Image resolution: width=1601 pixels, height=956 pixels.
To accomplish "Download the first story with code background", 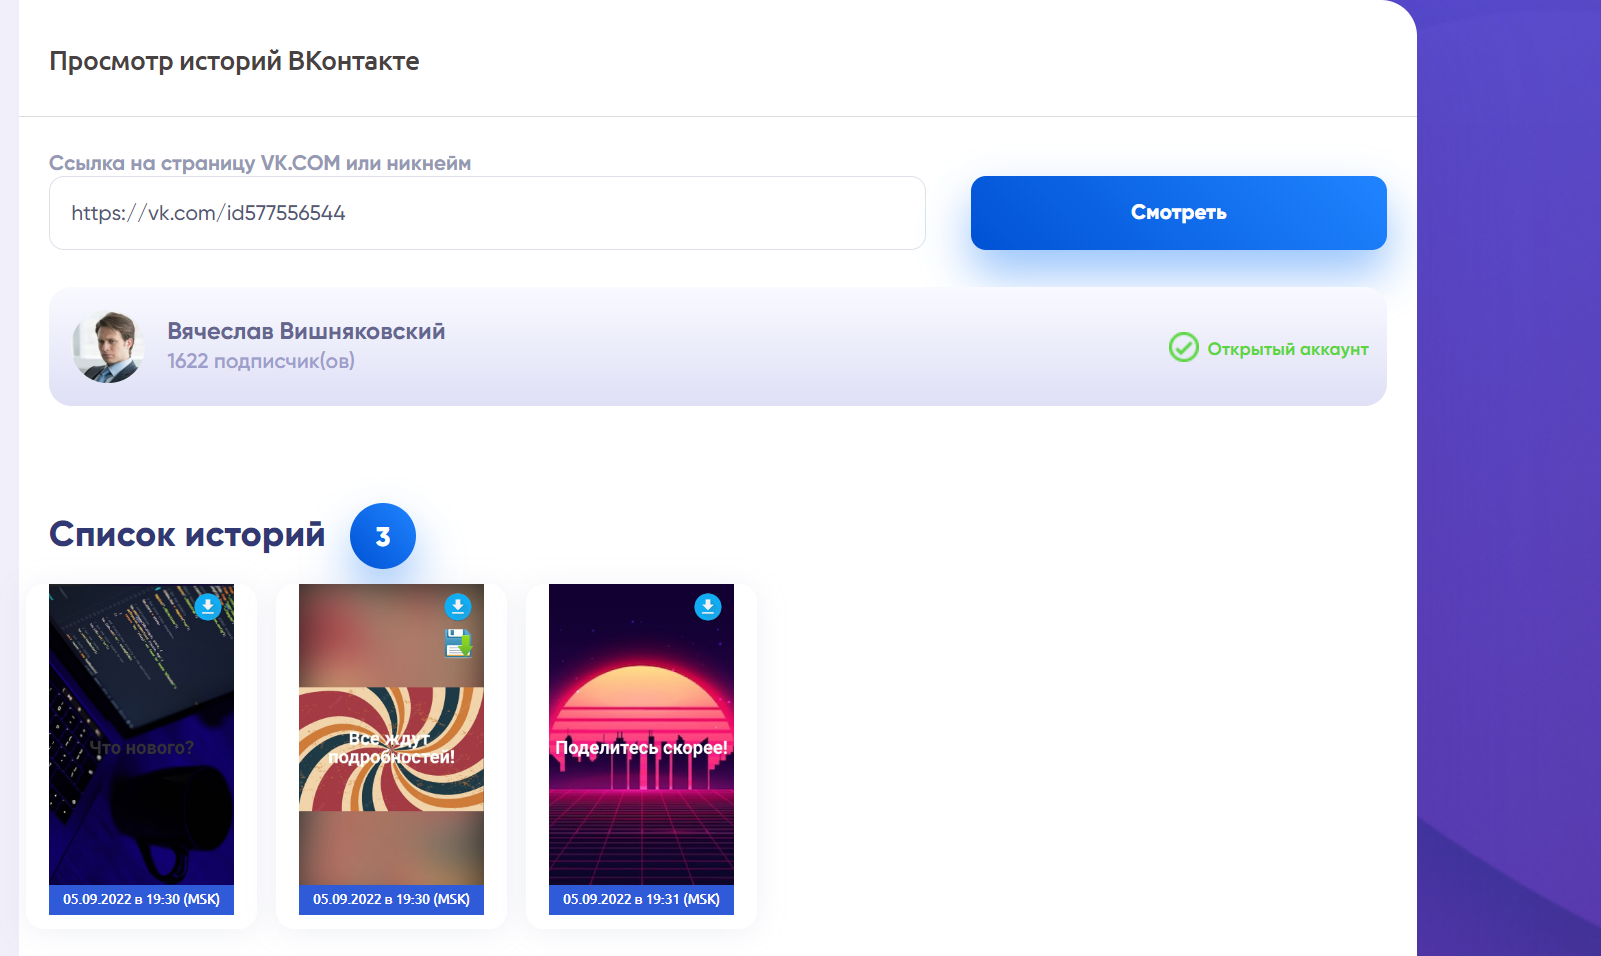I will tap(208, 607).
